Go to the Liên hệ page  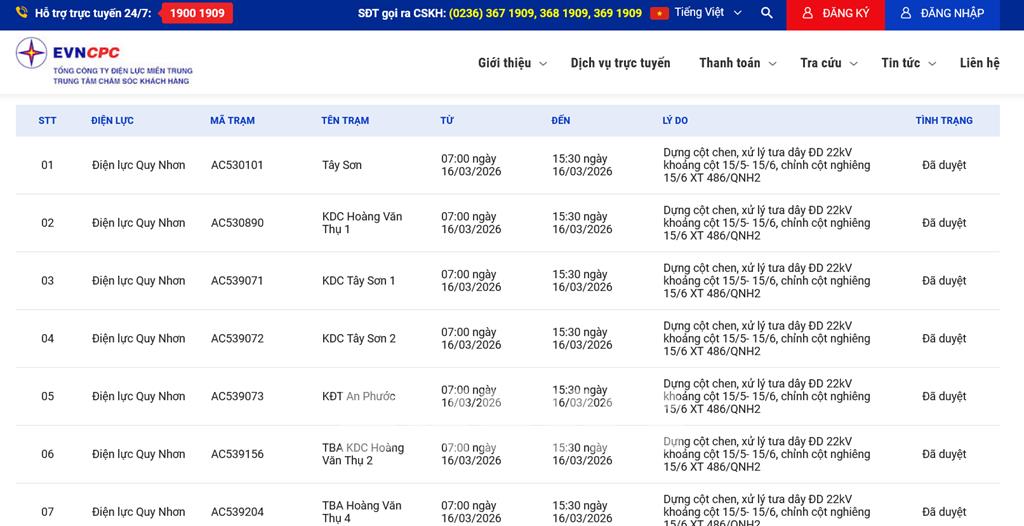point(979,63)
